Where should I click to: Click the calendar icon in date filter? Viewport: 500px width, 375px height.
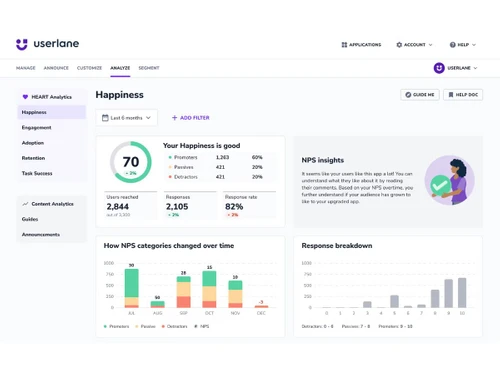point(105,118)
